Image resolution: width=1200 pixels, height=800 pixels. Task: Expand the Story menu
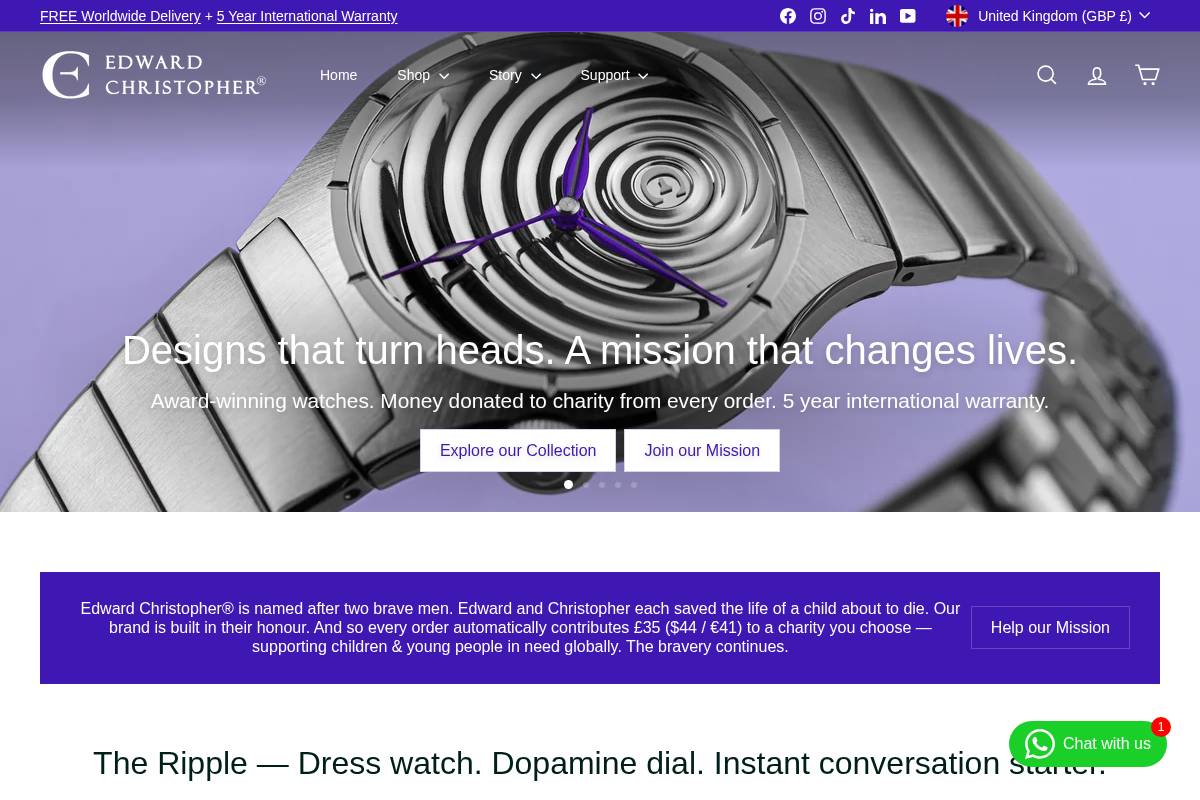[x=515, y=75]
